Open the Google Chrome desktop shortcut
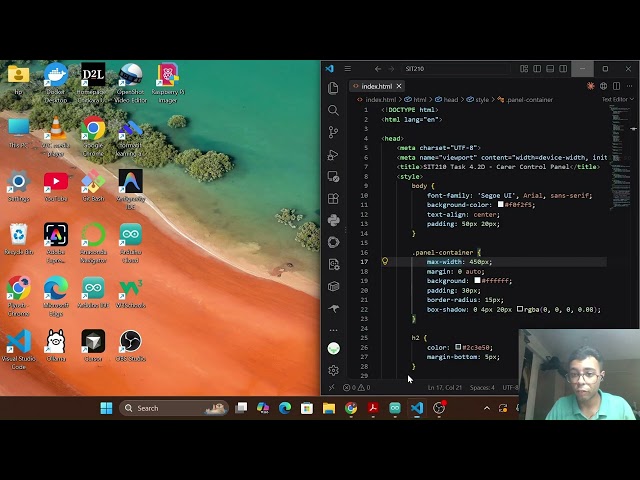This screenshot has width=640, height=480. tap(93, 136)
